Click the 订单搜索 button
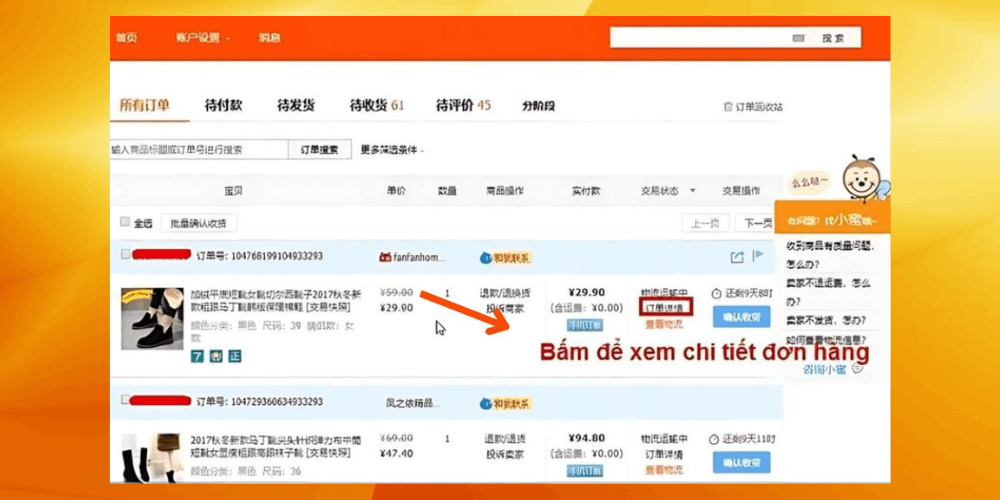Viewport: 1000px width, 500px height. 319,150
